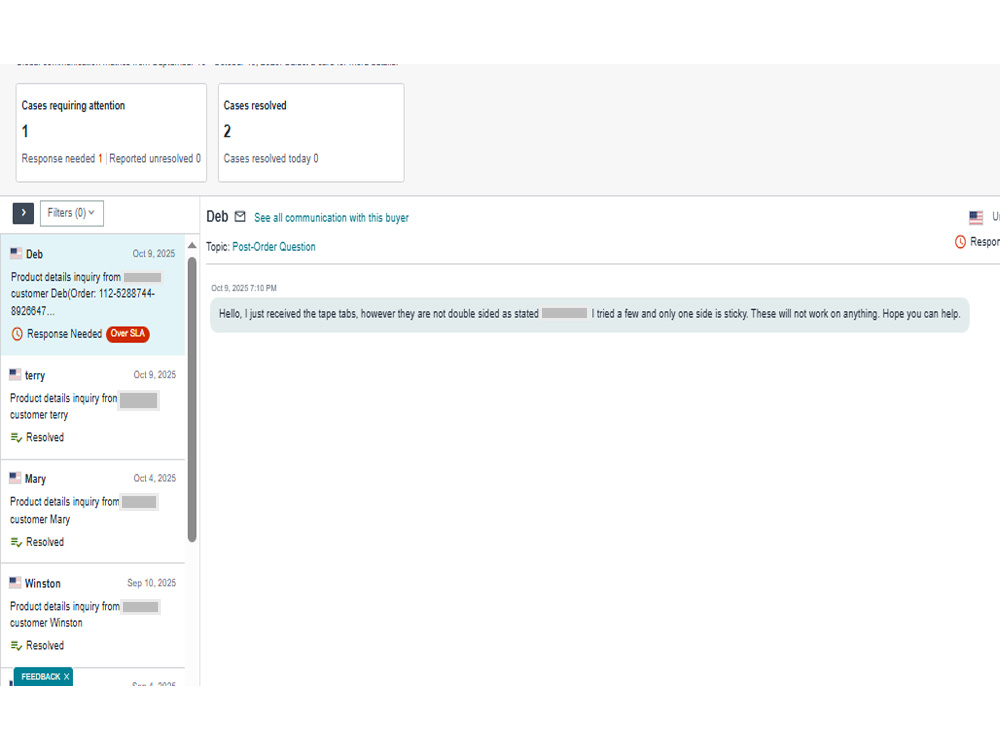1000x750 pixels.
Task: Click the Response Needed clock icon on Deb's case
Action: pos(17,334)
